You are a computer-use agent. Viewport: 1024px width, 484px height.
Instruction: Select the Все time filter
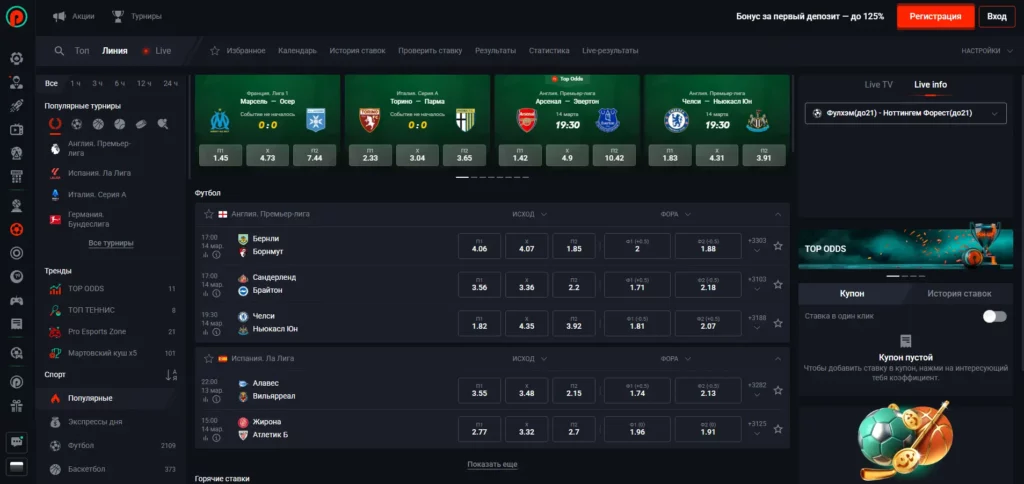click(x=52, y=84)
